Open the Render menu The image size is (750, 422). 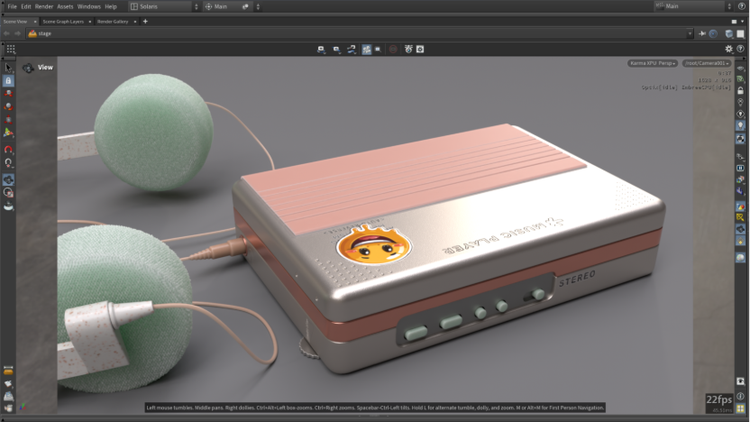click(x=44, y=6)
